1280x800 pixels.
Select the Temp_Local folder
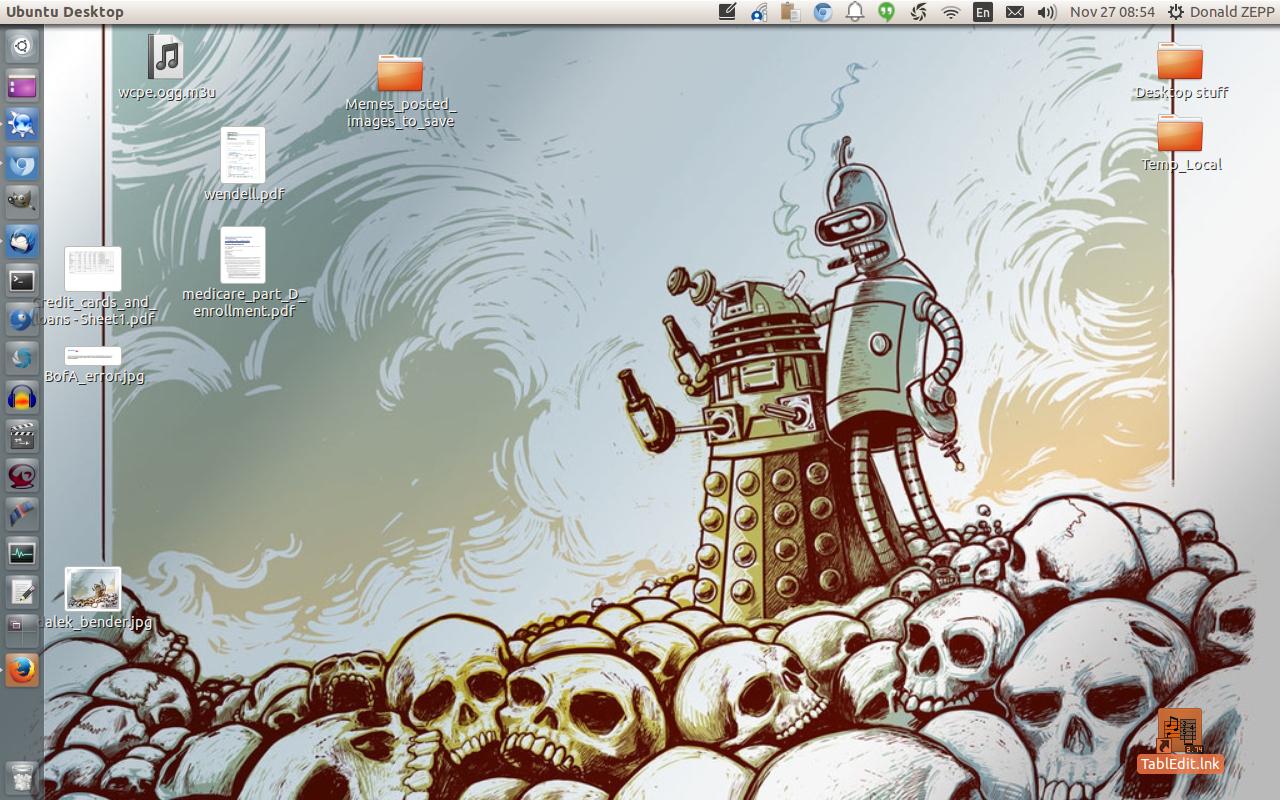[1180, 133]
